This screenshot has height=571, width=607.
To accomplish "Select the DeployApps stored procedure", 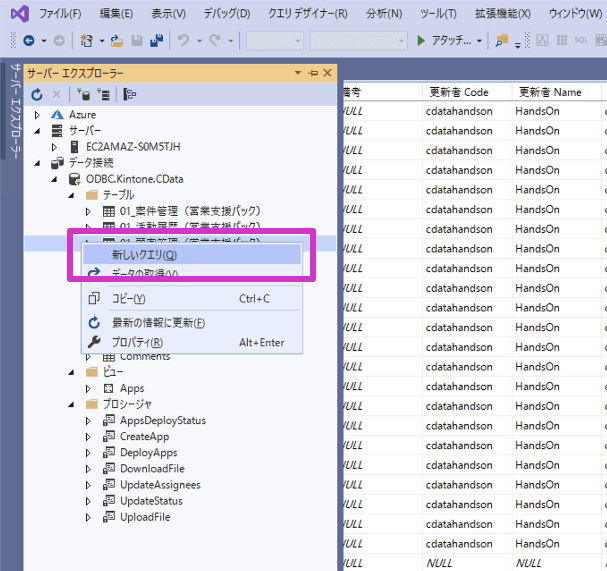I will [149, 453].
